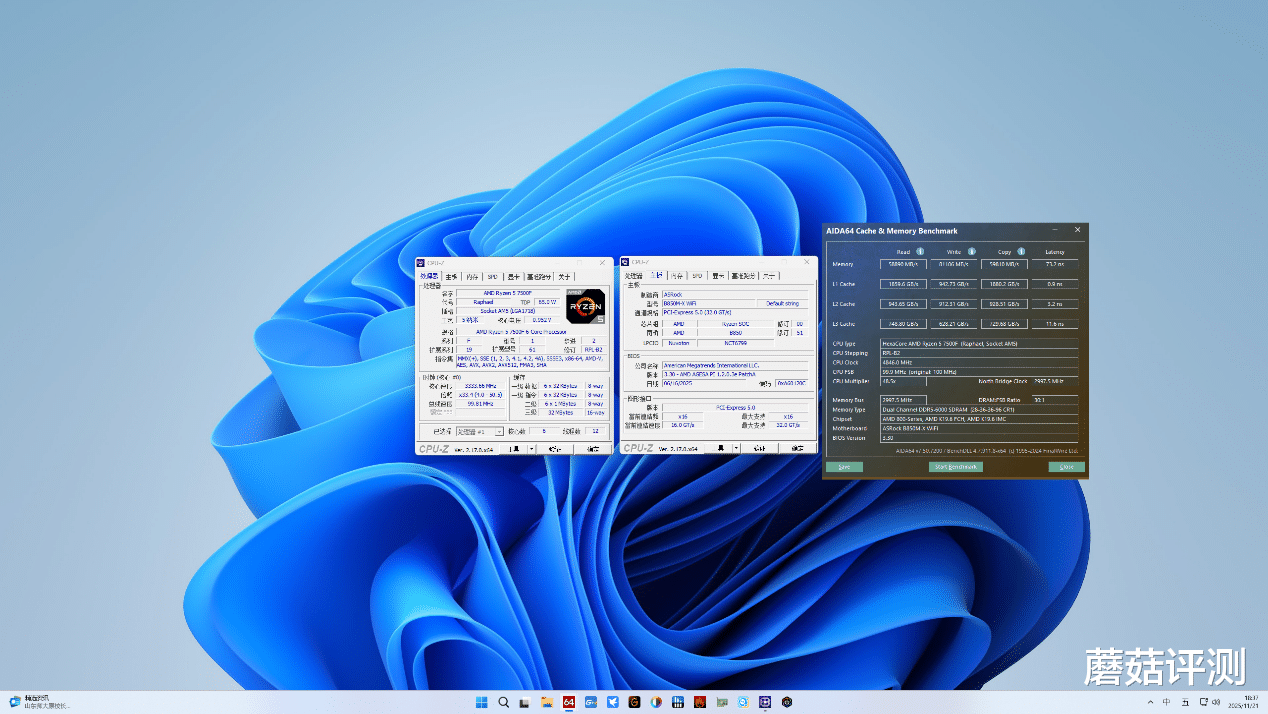Click the Close button in AIDA64 benchmark
Image resolution: width=1268 pixels, height=714 pixels.
point(1066,467)
